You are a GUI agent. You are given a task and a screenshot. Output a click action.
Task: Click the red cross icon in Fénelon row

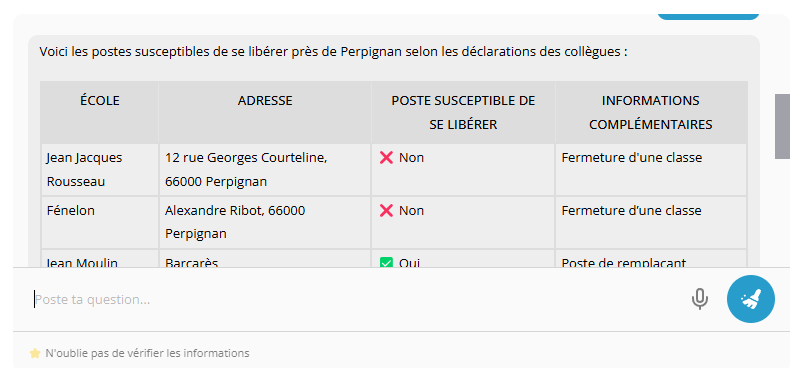[x=386, y=211]
